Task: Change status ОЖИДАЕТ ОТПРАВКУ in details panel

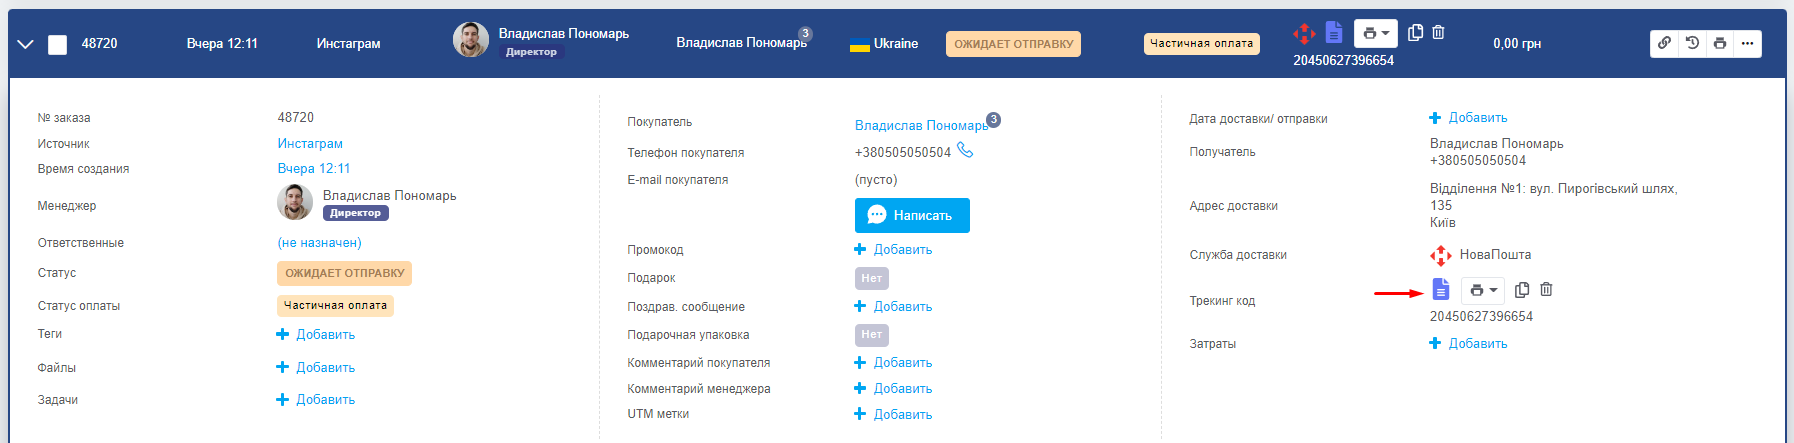Action: 344,273
